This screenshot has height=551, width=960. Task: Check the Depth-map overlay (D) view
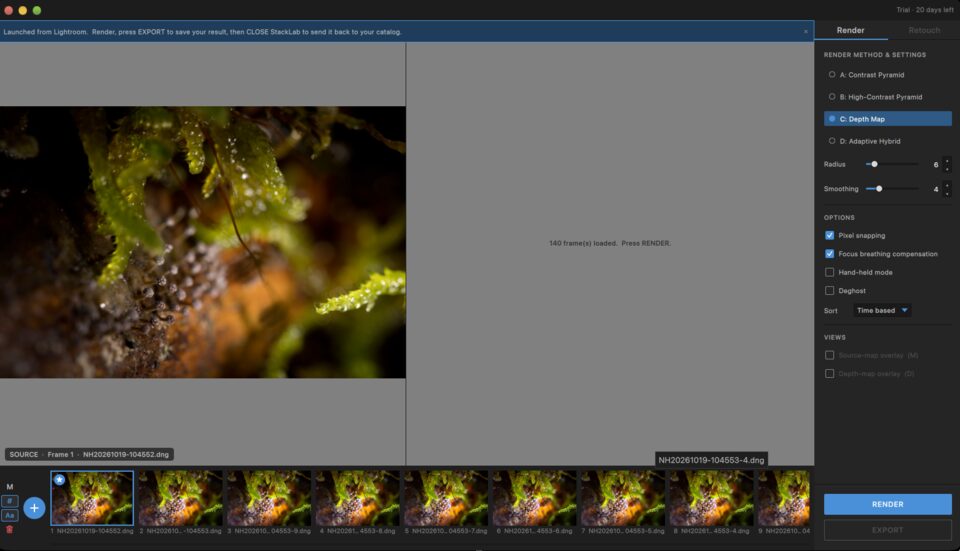tap(830, 373)
